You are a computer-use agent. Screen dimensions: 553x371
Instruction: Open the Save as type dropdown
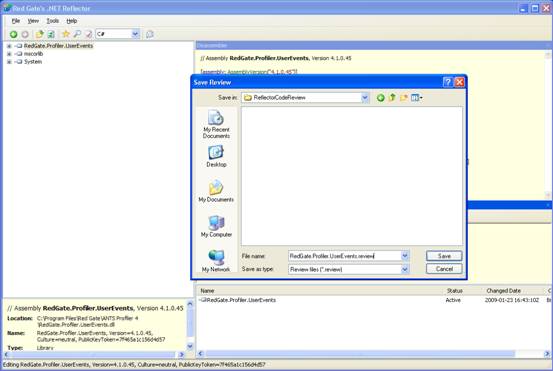(405, 269)
